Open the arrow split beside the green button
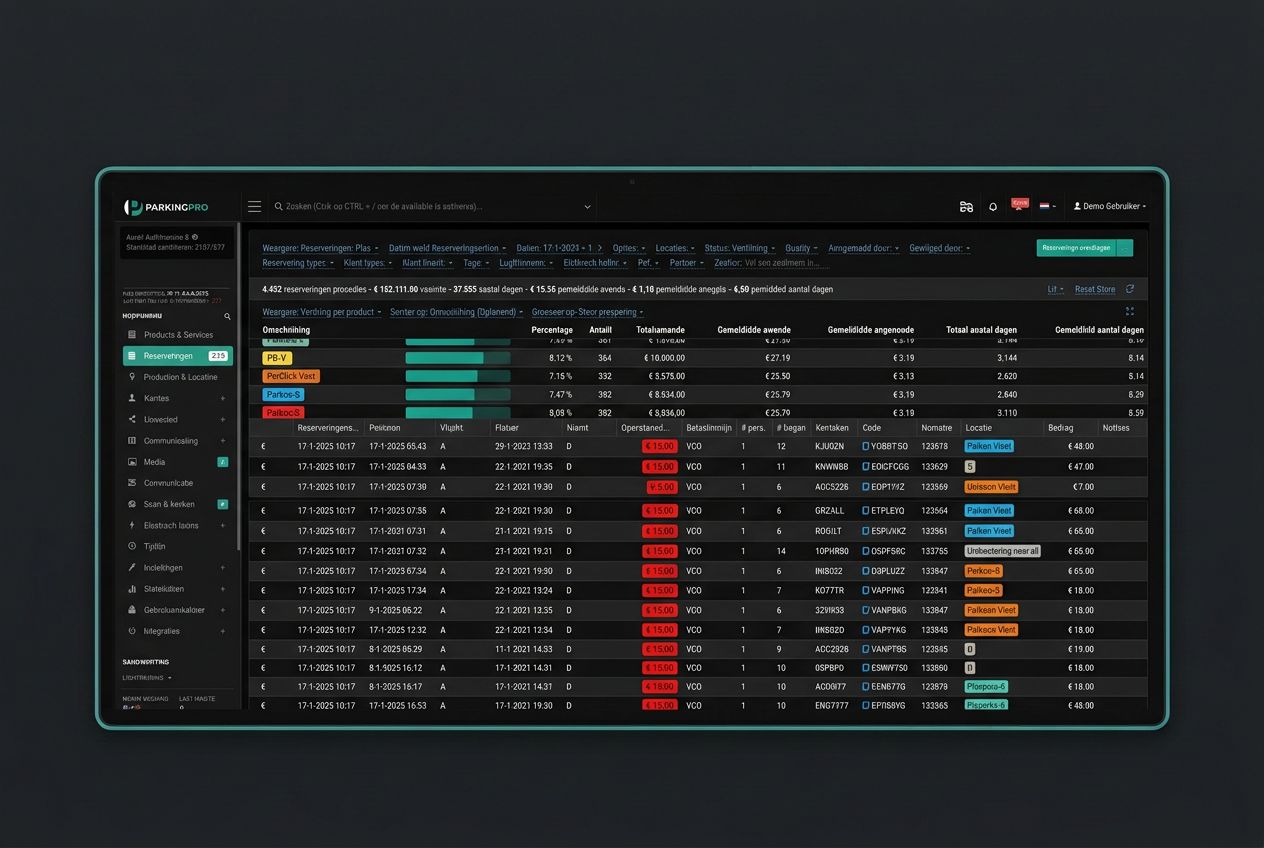The width and height of the screenshot is (1264, 848). pyautogui.click(x=1125, y=248)
